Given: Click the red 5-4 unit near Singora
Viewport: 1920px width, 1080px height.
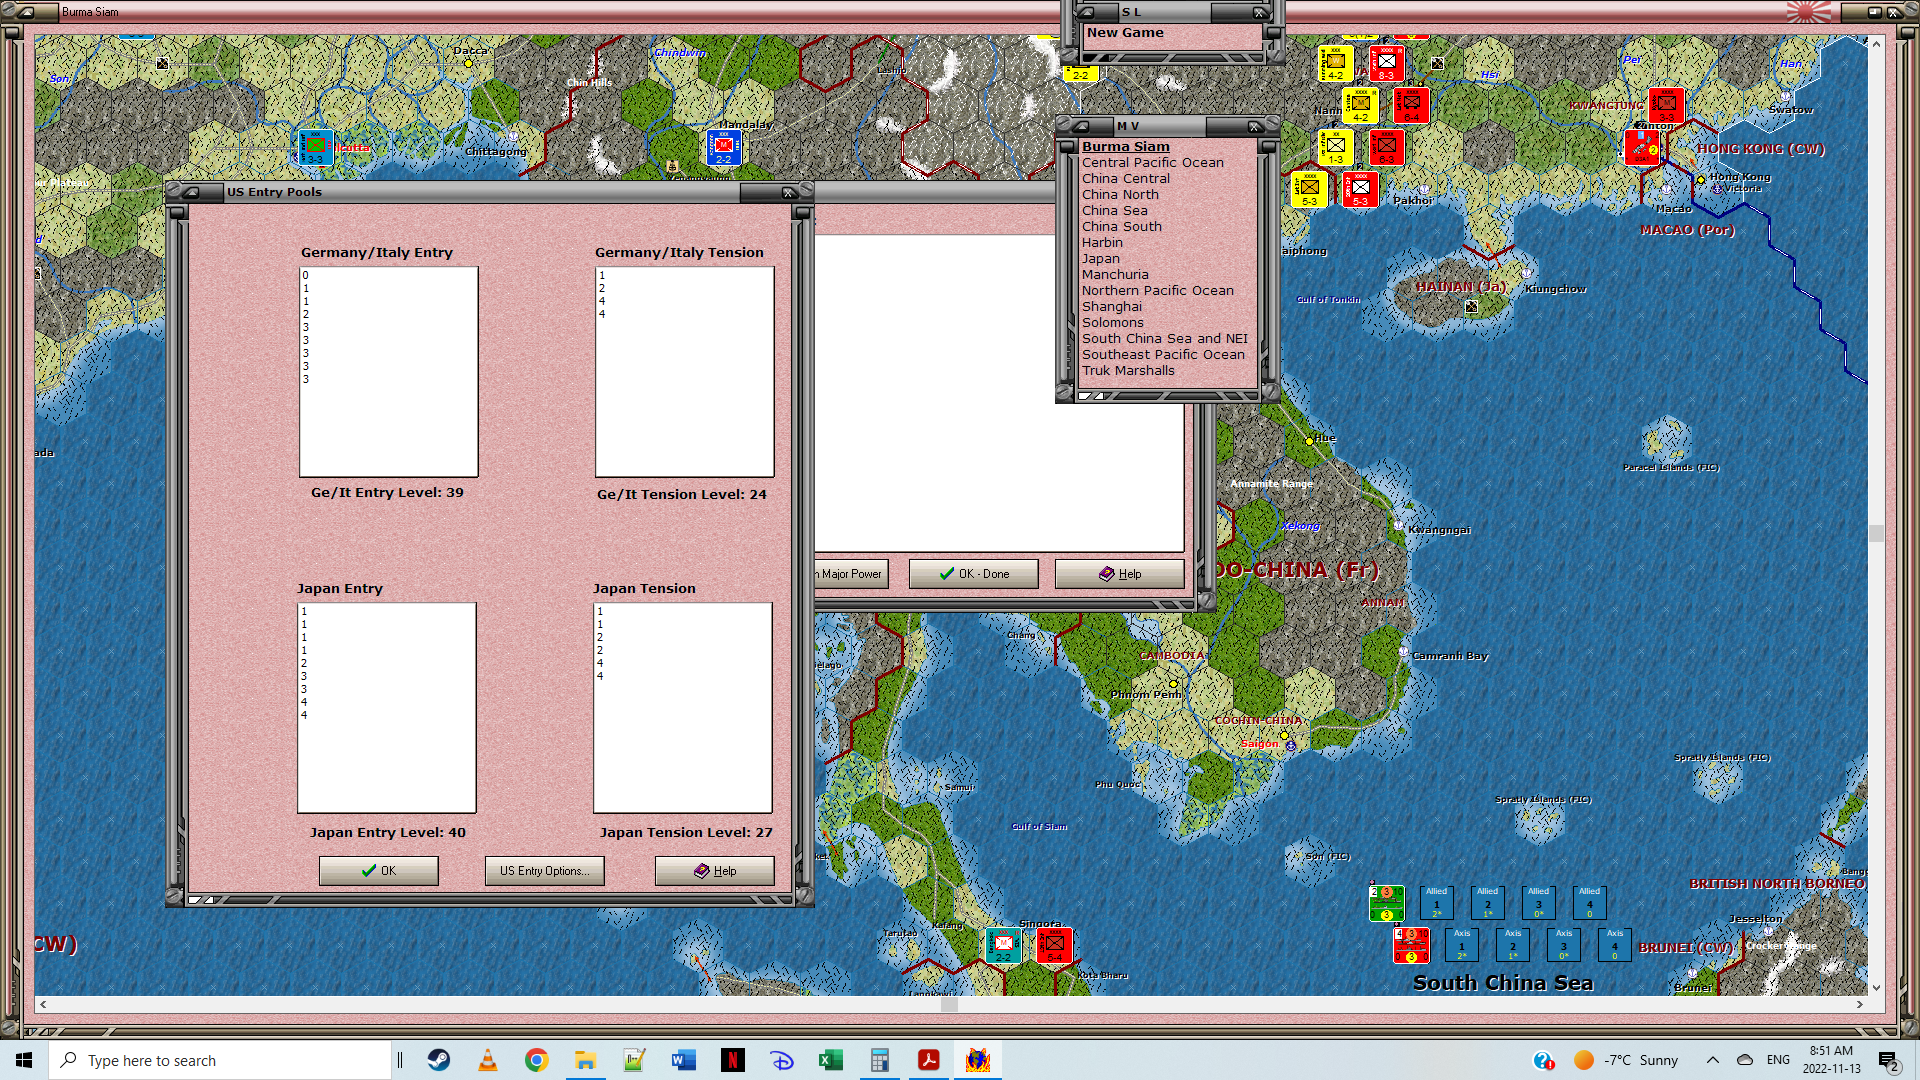Looking at the screenshot, I should [1054, 945].
